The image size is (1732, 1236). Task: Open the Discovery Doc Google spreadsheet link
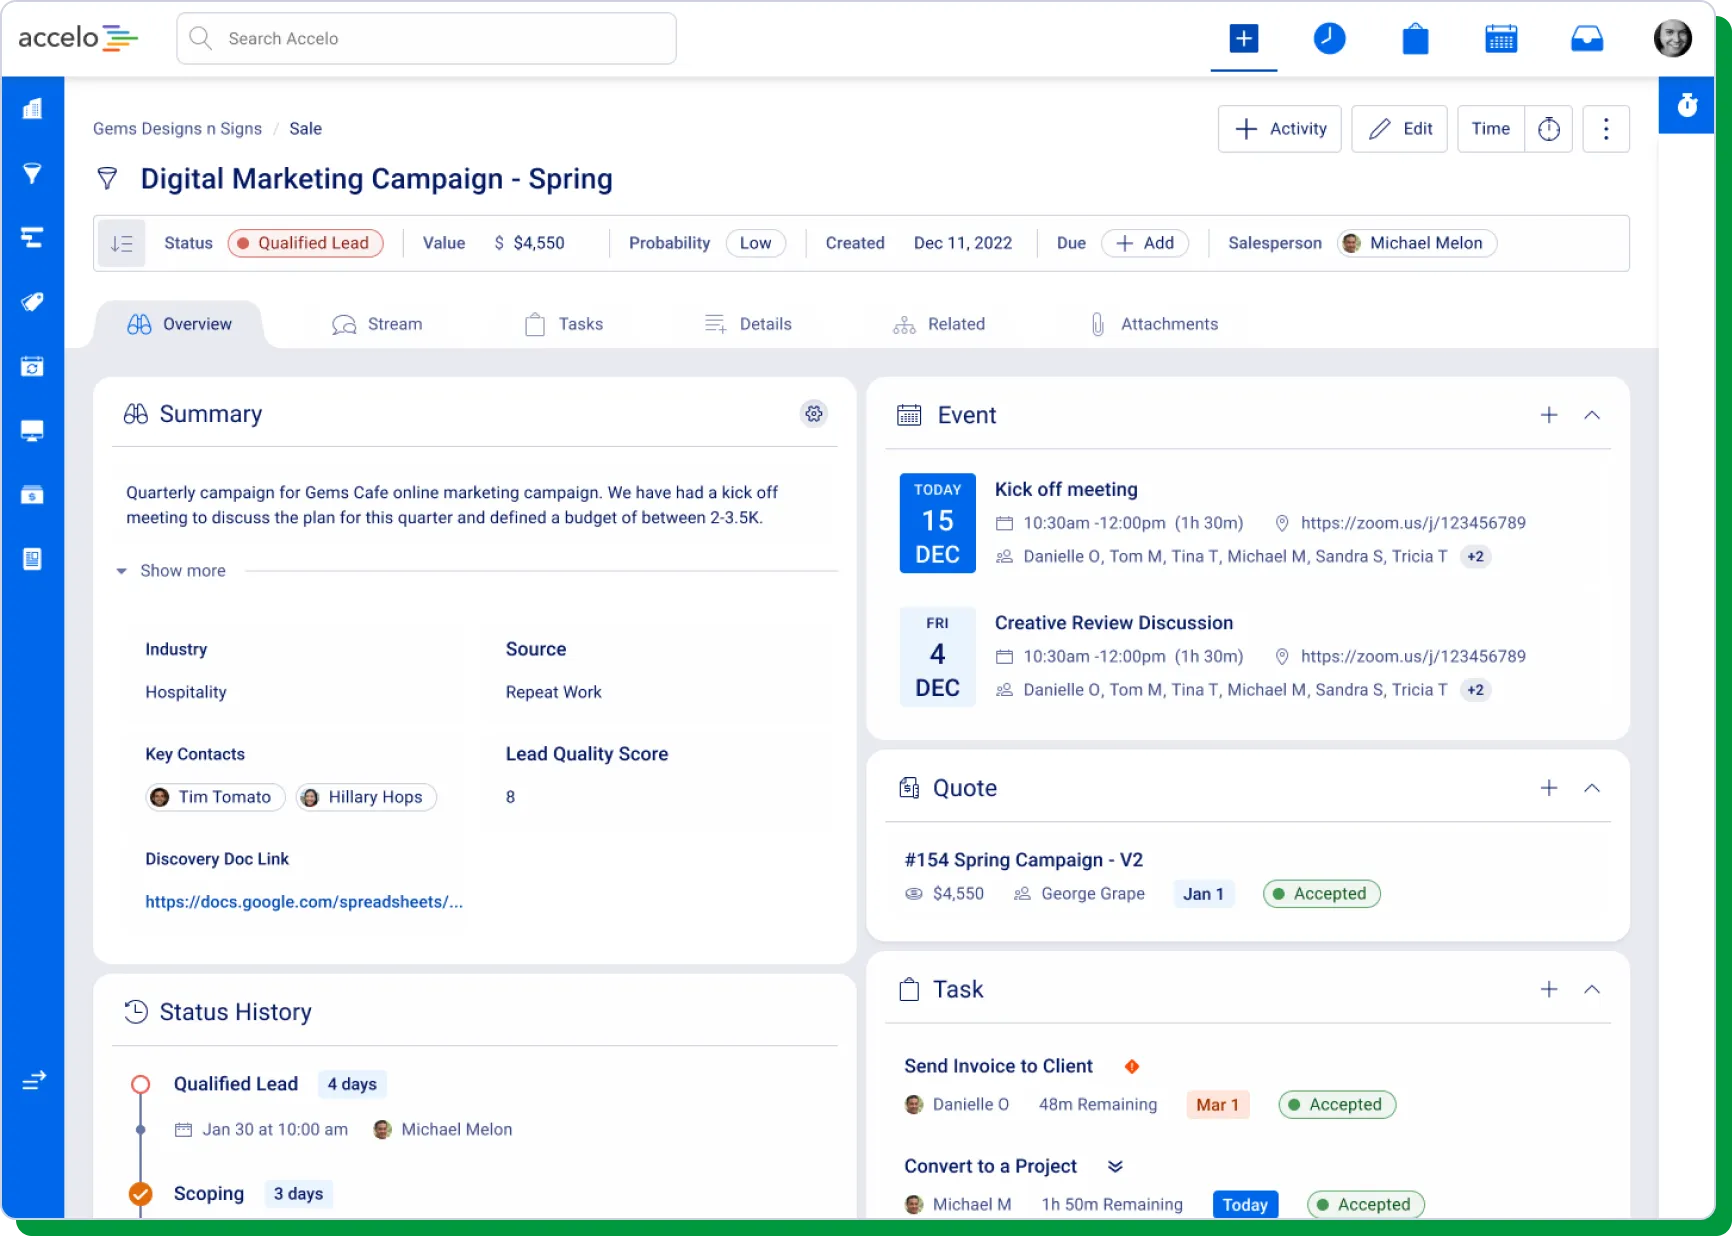304,902
